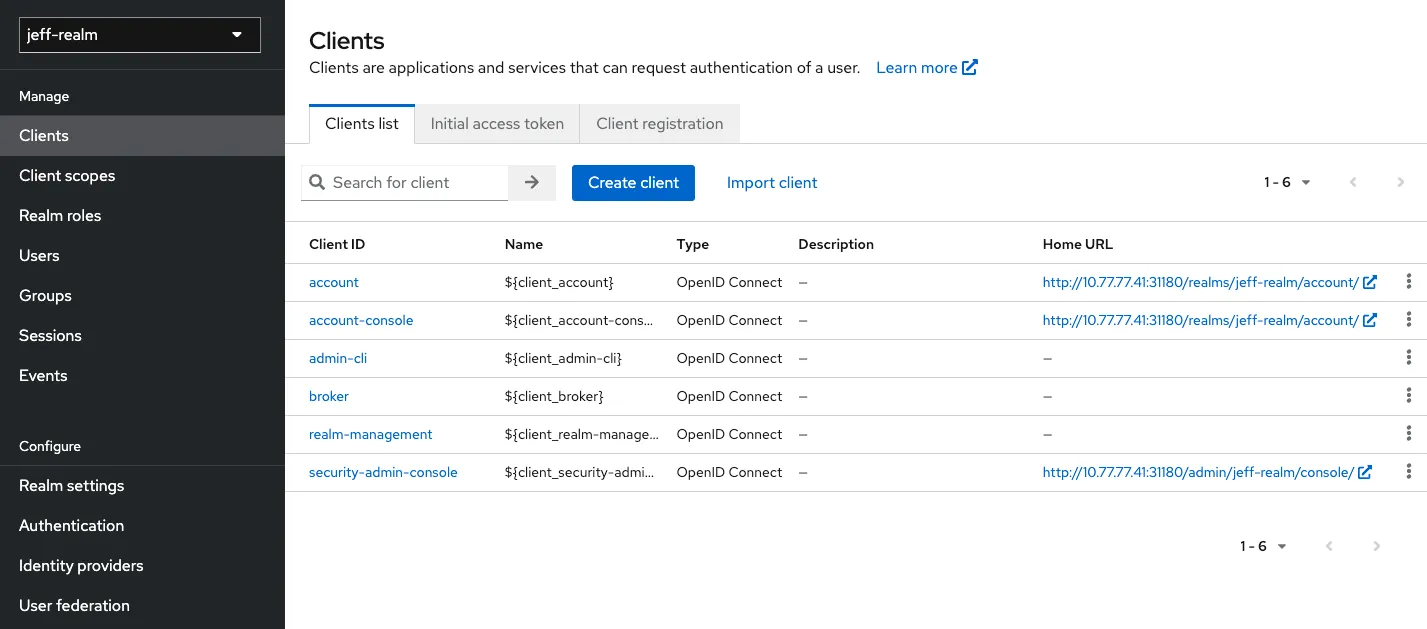Open kebab menu for broker row

click(1409, 396)
